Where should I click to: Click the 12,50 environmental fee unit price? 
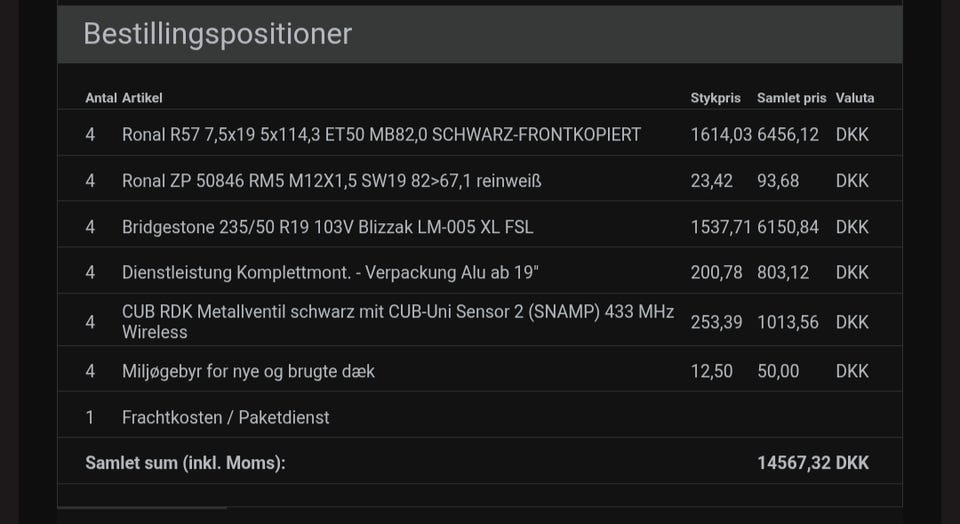711,371
